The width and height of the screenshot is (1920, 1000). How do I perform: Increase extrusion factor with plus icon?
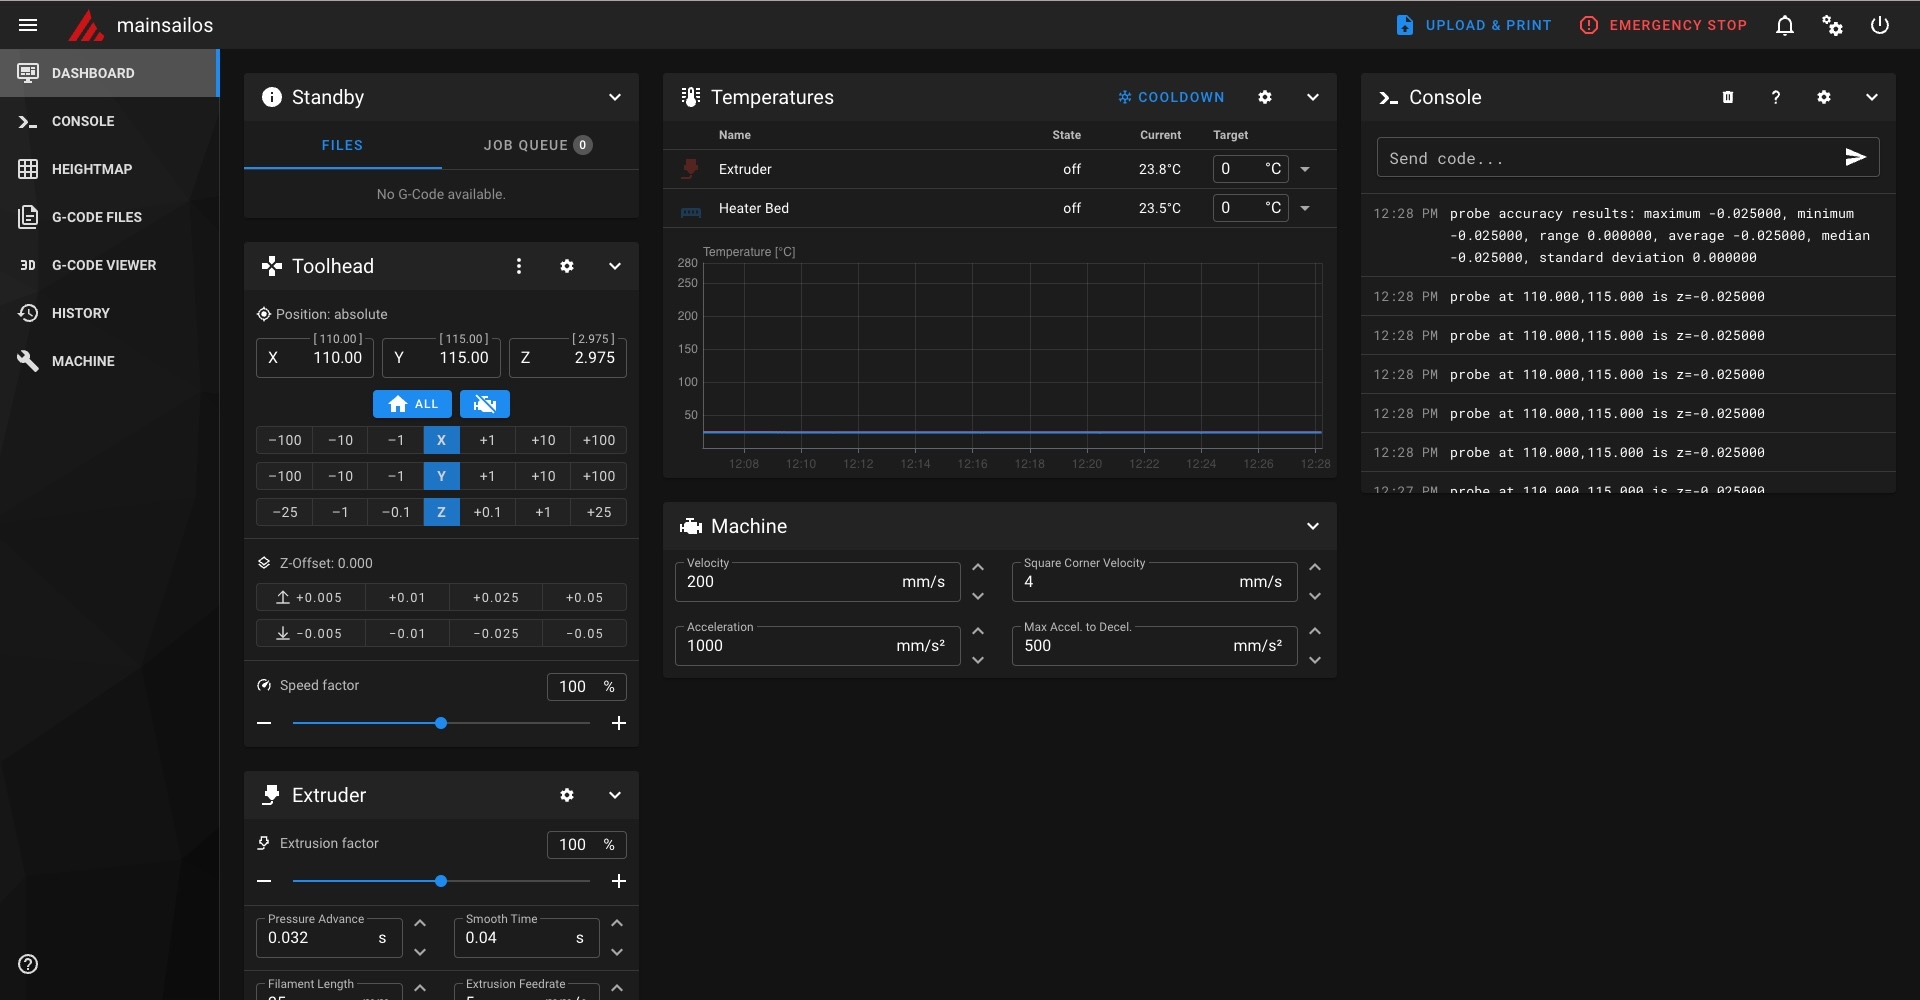(x=619, y=881)
